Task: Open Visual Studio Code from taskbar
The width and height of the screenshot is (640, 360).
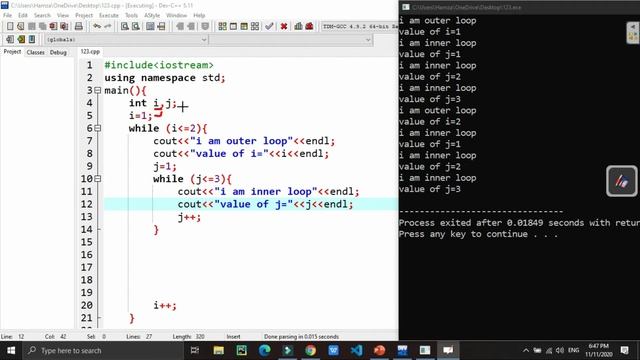Action: point(356,350)
